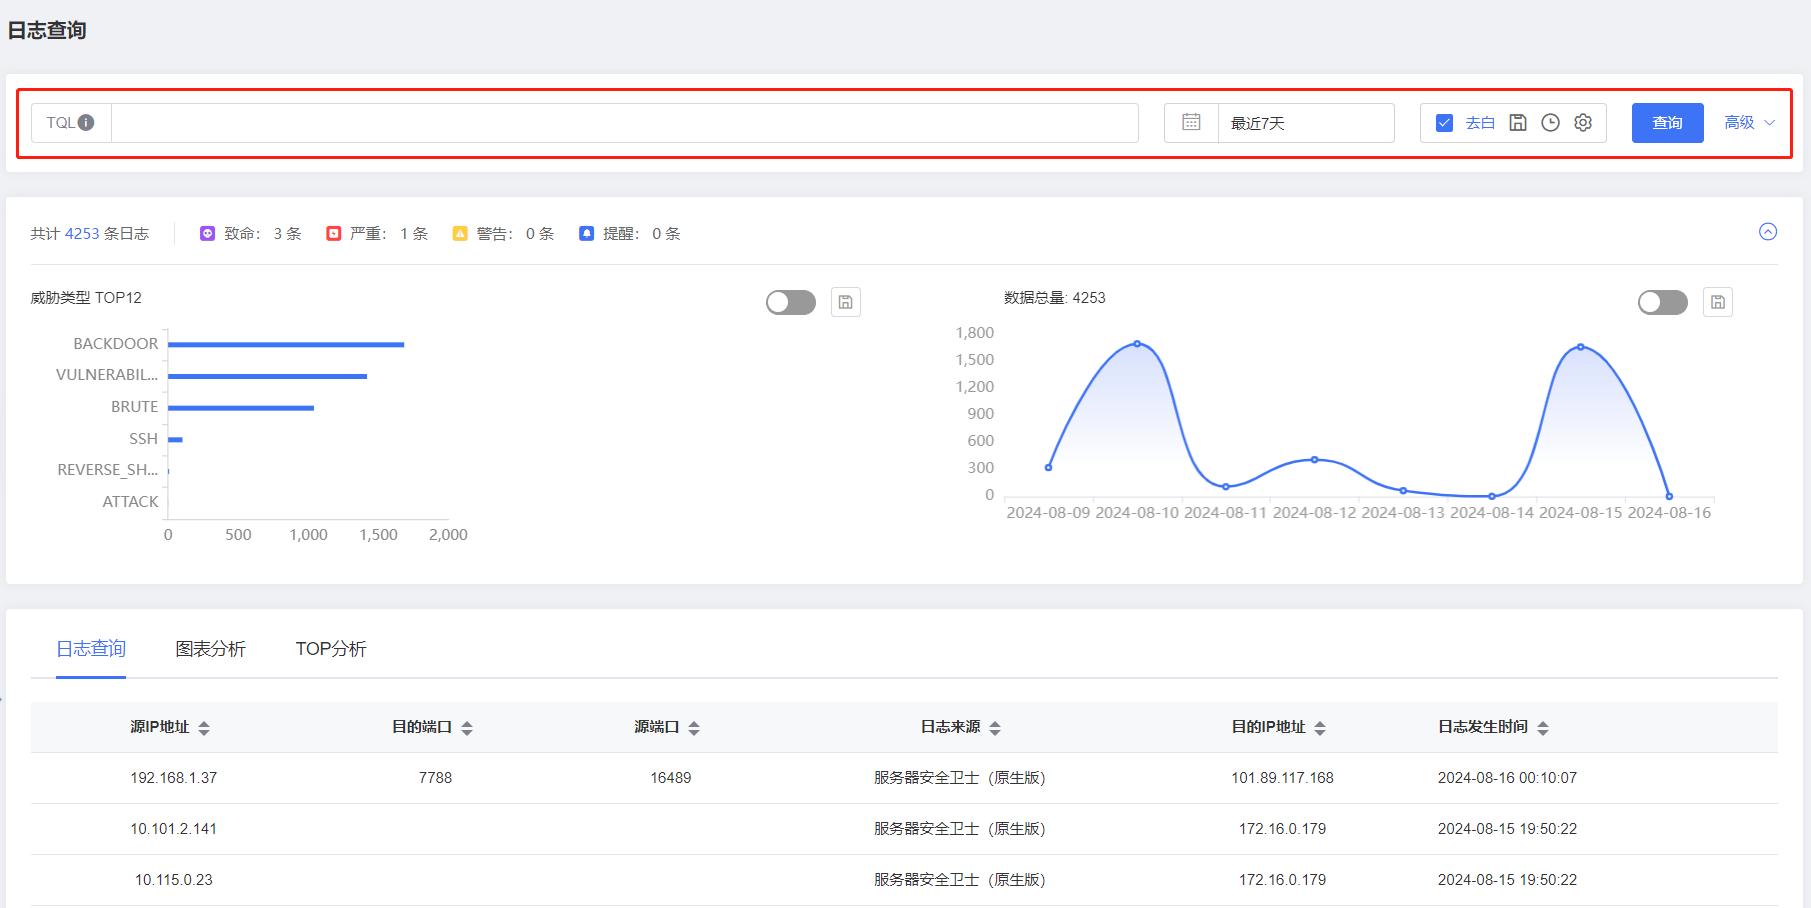Click the BACKDOOR bar in the chart
This screenshot has height=908, width=1811.
286,344
